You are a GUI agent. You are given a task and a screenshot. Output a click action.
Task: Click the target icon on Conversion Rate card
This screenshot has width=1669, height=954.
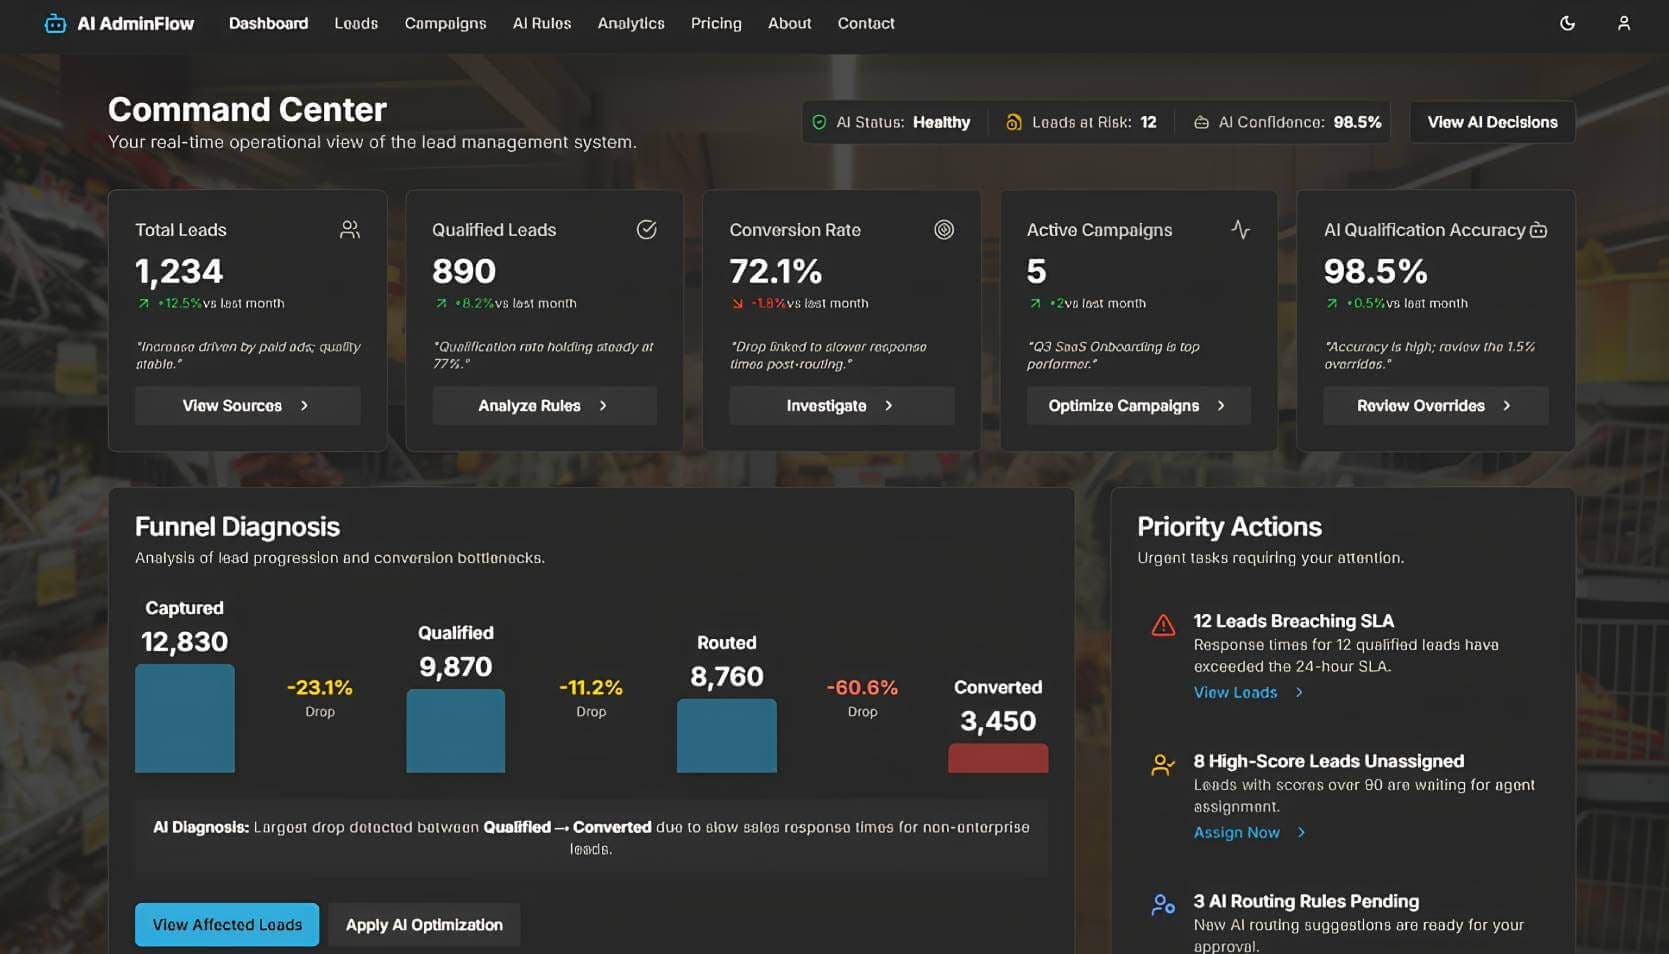(x=943, y=230)
